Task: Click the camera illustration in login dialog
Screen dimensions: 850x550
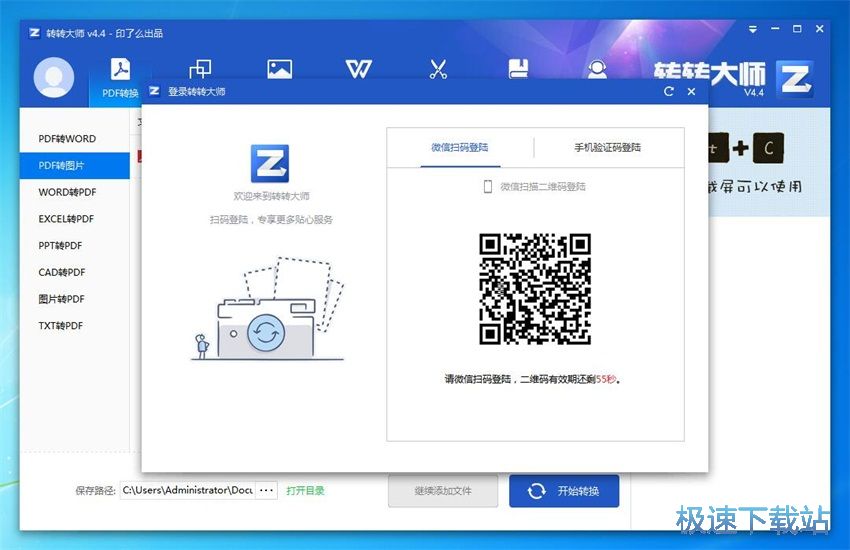Action: (x=267, y=308)
